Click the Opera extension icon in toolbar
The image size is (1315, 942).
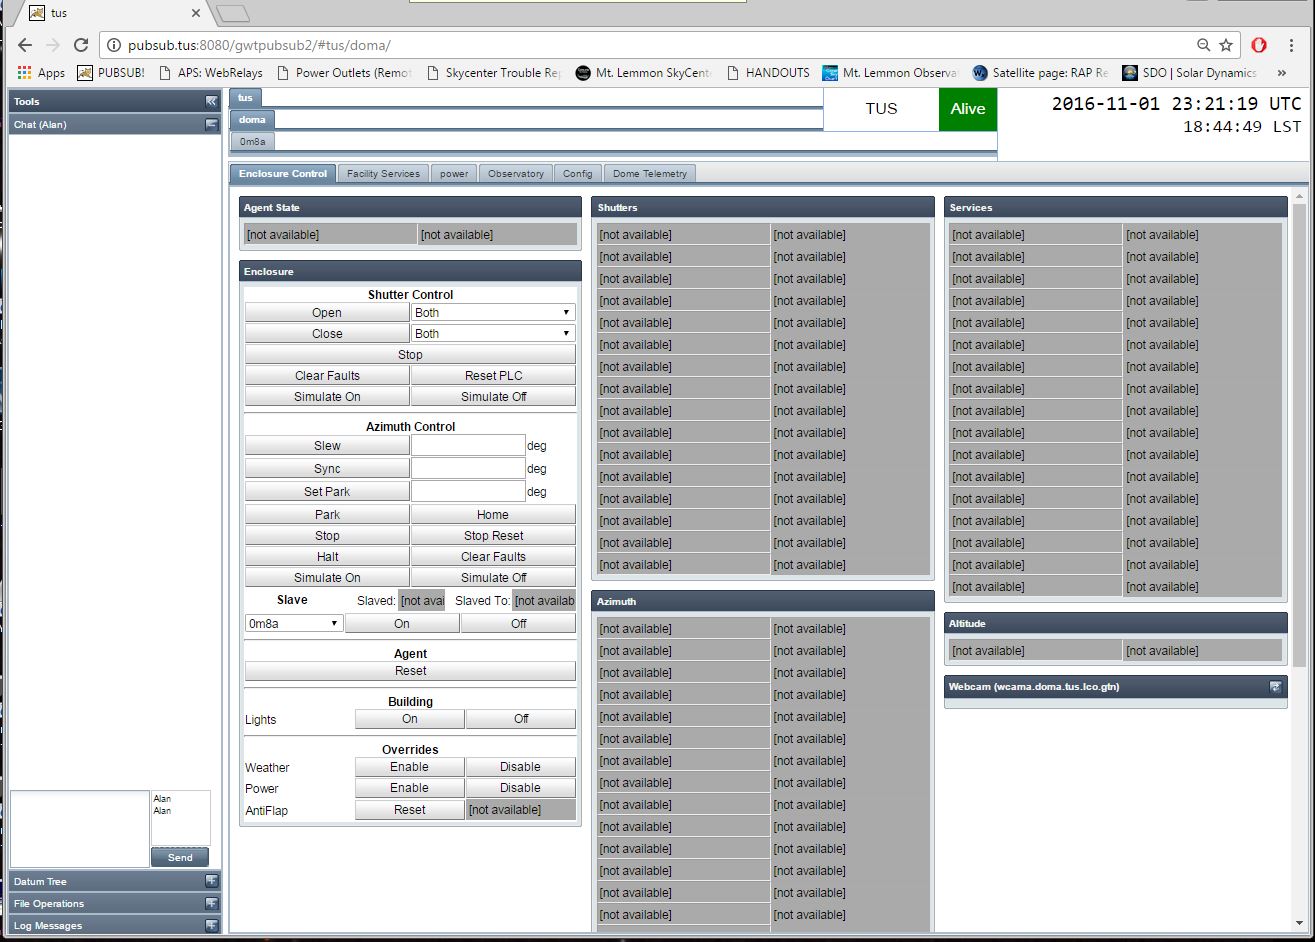coord(1259,45)
